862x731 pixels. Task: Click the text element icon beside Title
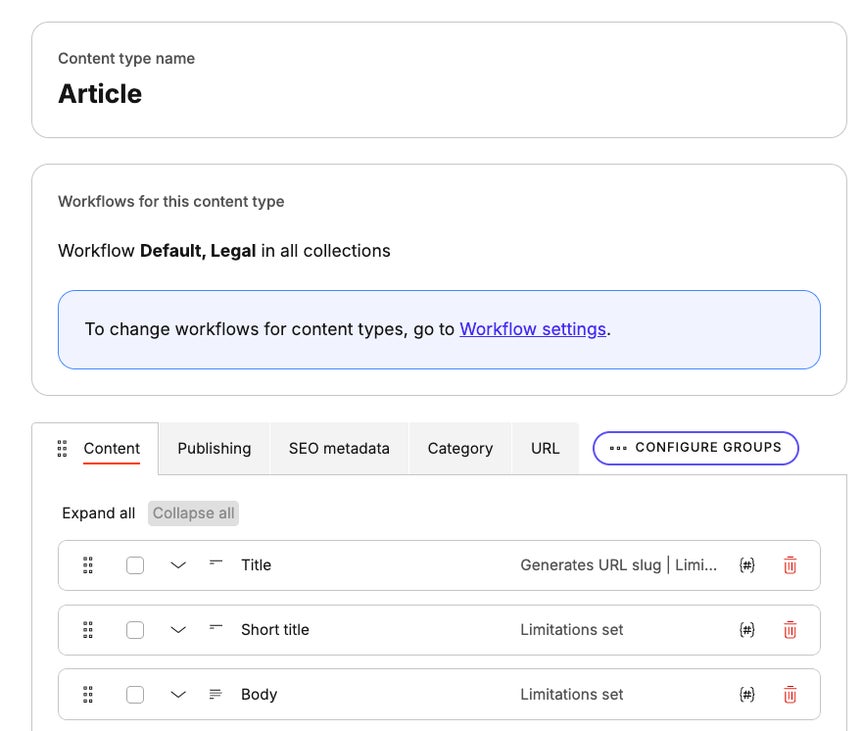pos(214,563)
